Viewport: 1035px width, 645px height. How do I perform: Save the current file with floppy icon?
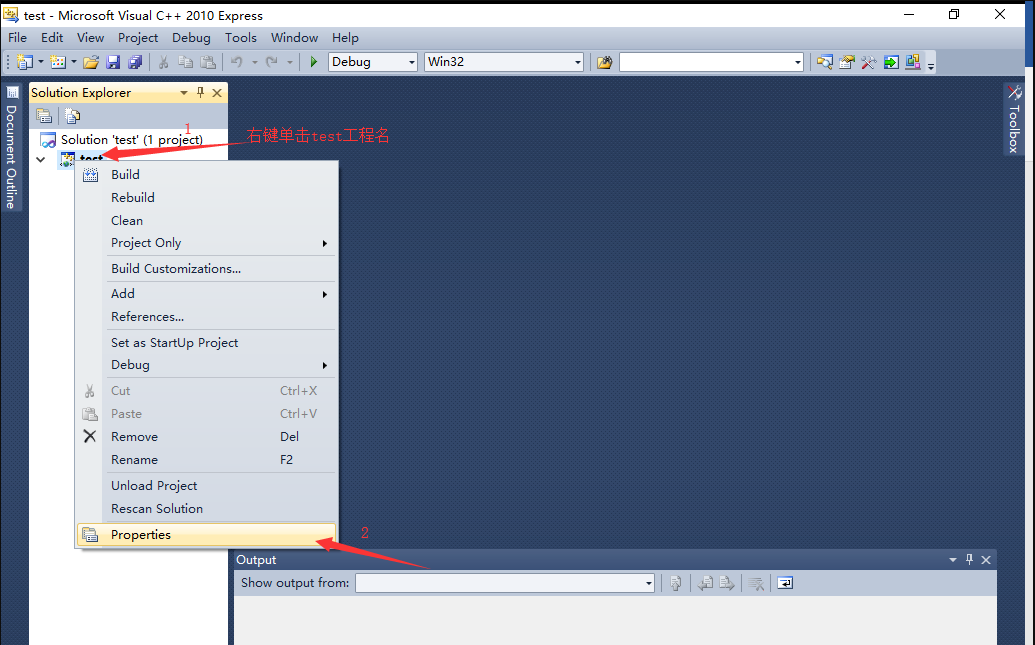click(x=114, y=62)
